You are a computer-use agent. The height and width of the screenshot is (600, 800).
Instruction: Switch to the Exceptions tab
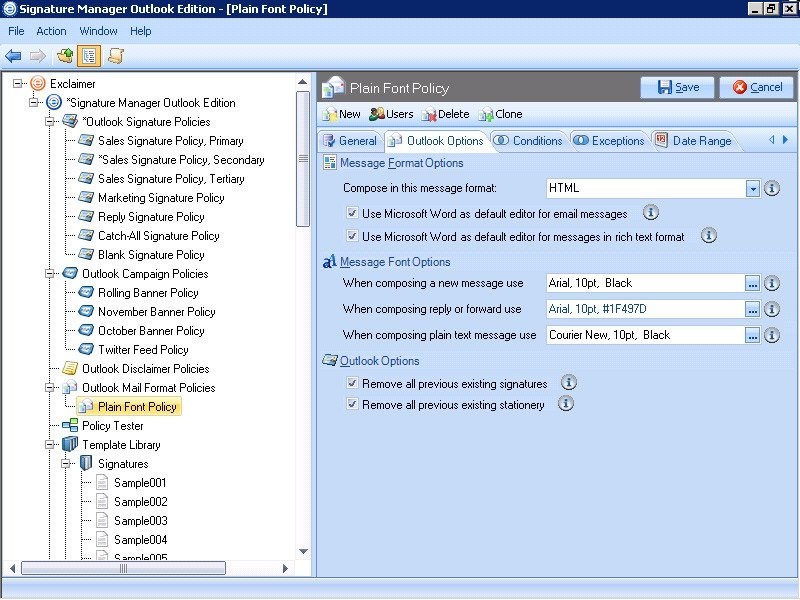(x=609, y=141)
